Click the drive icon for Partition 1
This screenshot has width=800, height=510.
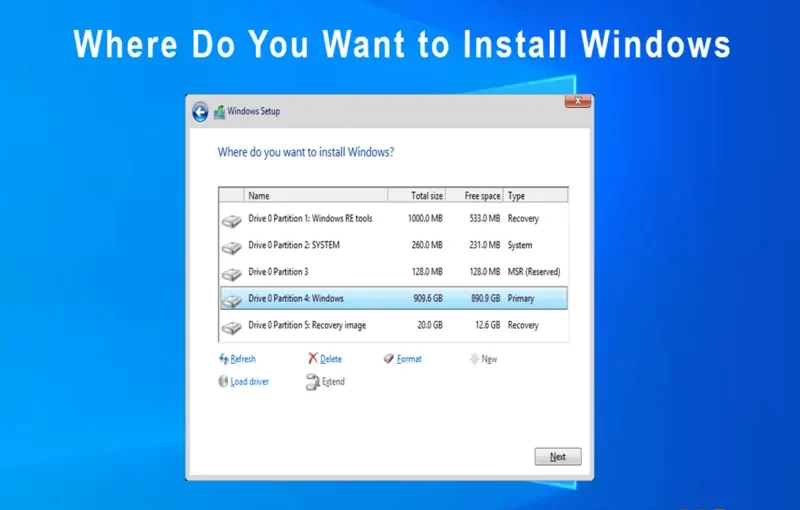point(231,219)
